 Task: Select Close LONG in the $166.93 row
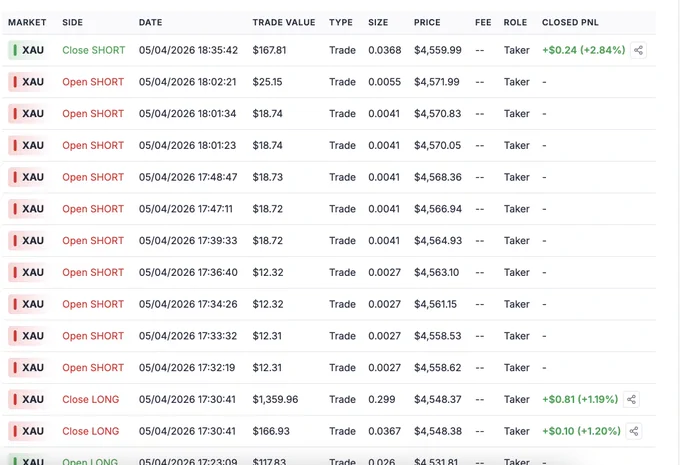[91, 431]
